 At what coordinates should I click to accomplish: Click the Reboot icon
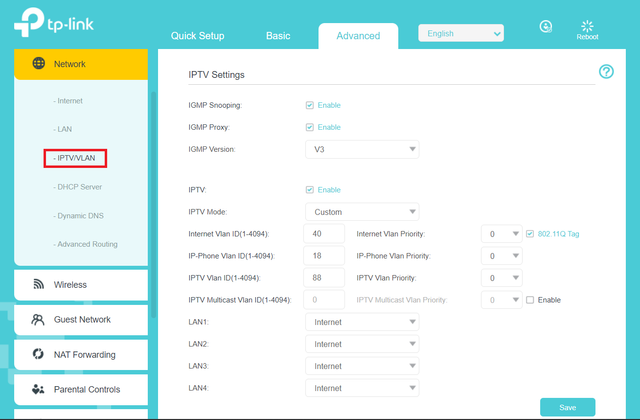point(587,27)
